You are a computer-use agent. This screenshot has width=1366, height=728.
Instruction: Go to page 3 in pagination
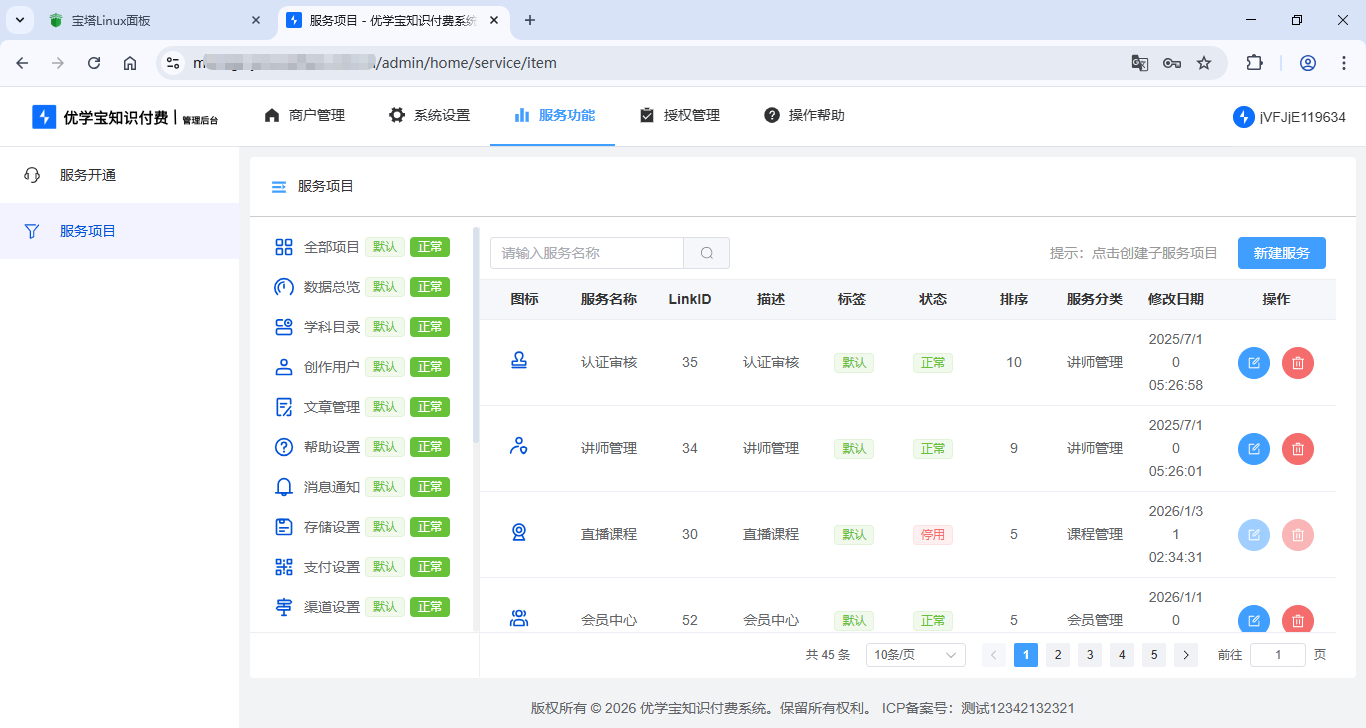(x=1090, y=655)
